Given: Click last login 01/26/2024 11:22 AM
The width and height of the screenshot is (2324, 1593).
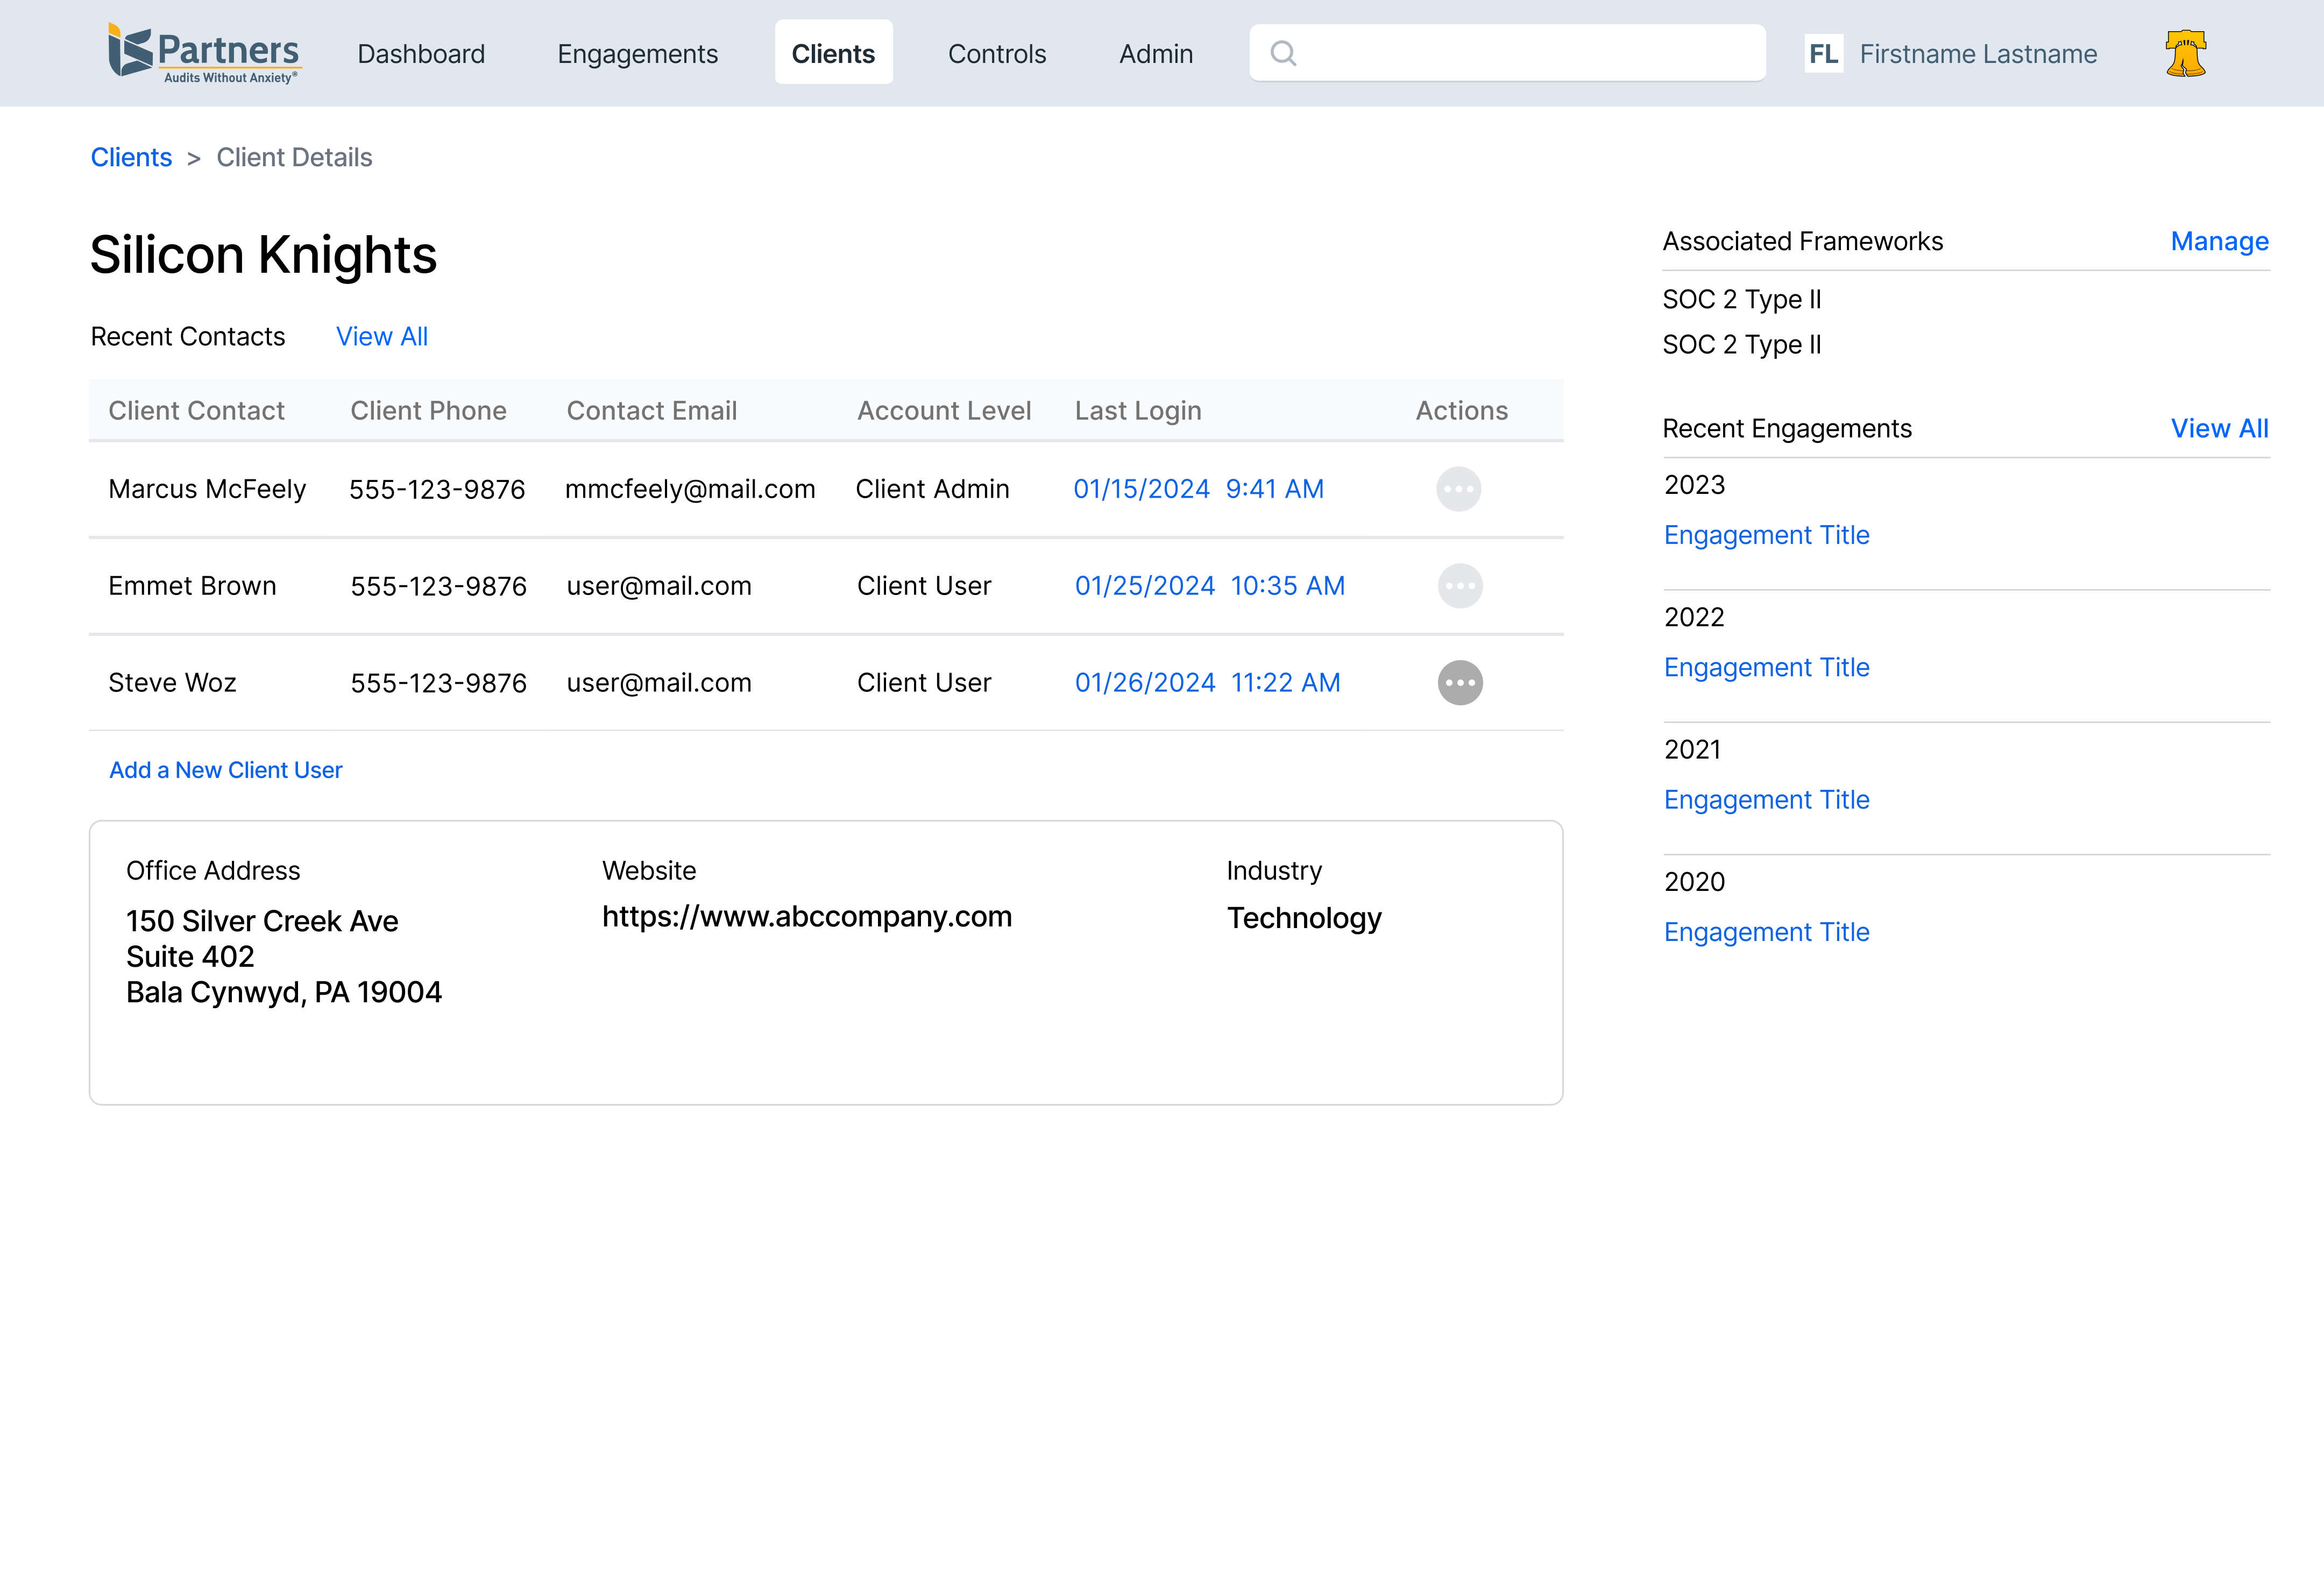Looking at the screenshot, I should 1207,683.
